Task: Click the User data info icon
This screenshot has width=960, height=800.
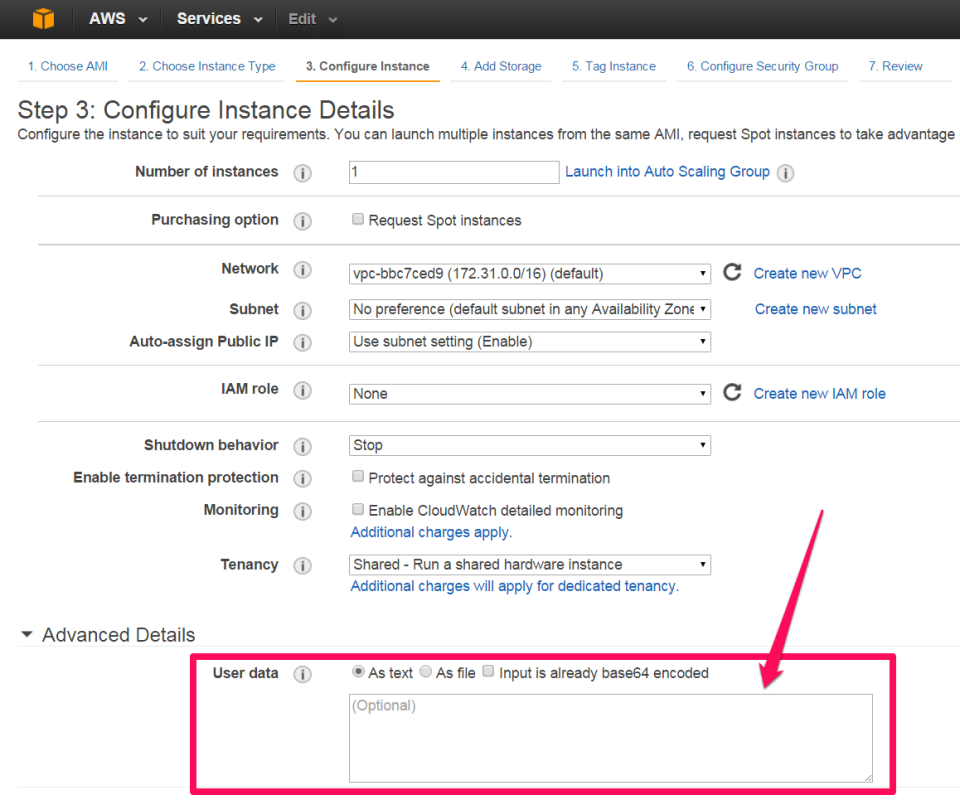Action: (302, 675)
